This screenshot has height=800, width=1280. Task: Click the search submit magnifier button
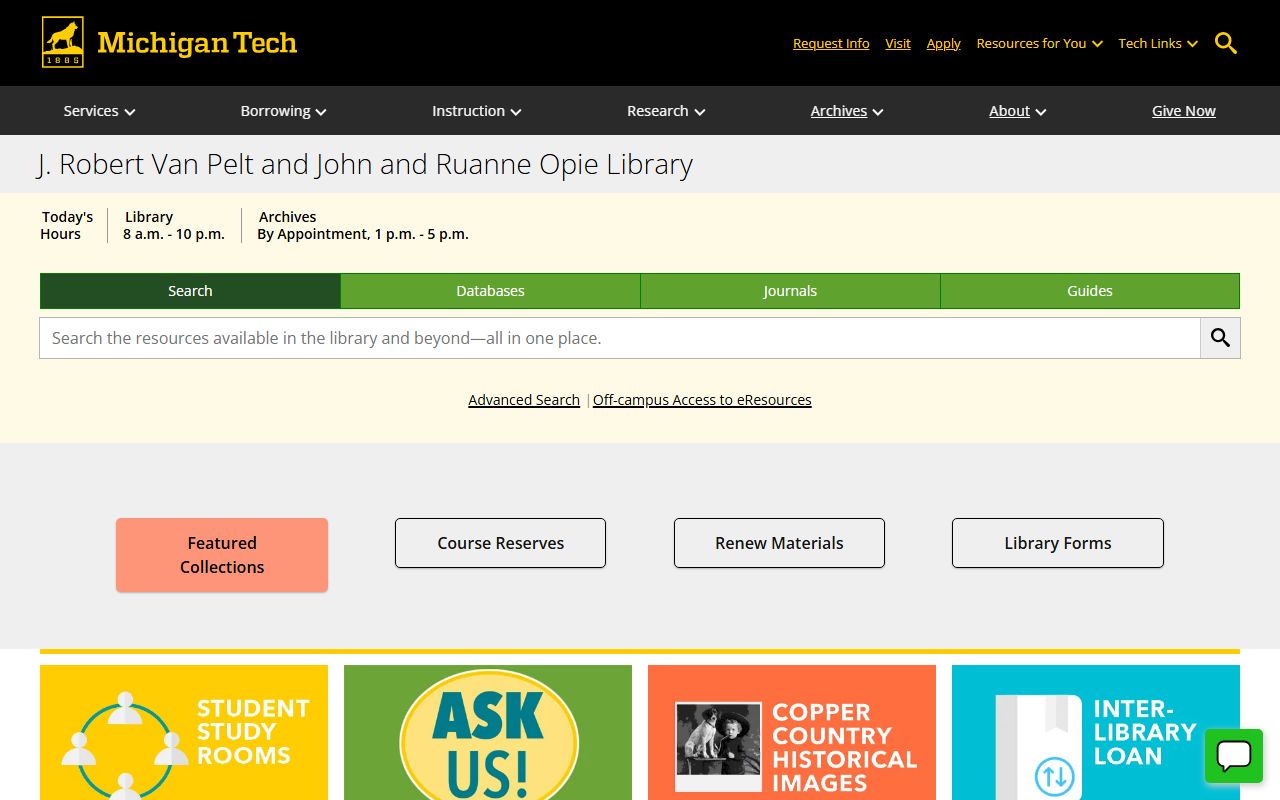click(1220, 338)
